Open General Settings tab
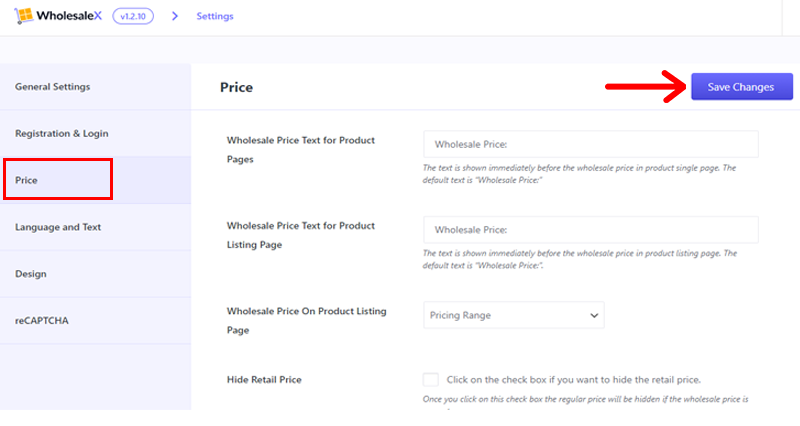 [95, 87]
